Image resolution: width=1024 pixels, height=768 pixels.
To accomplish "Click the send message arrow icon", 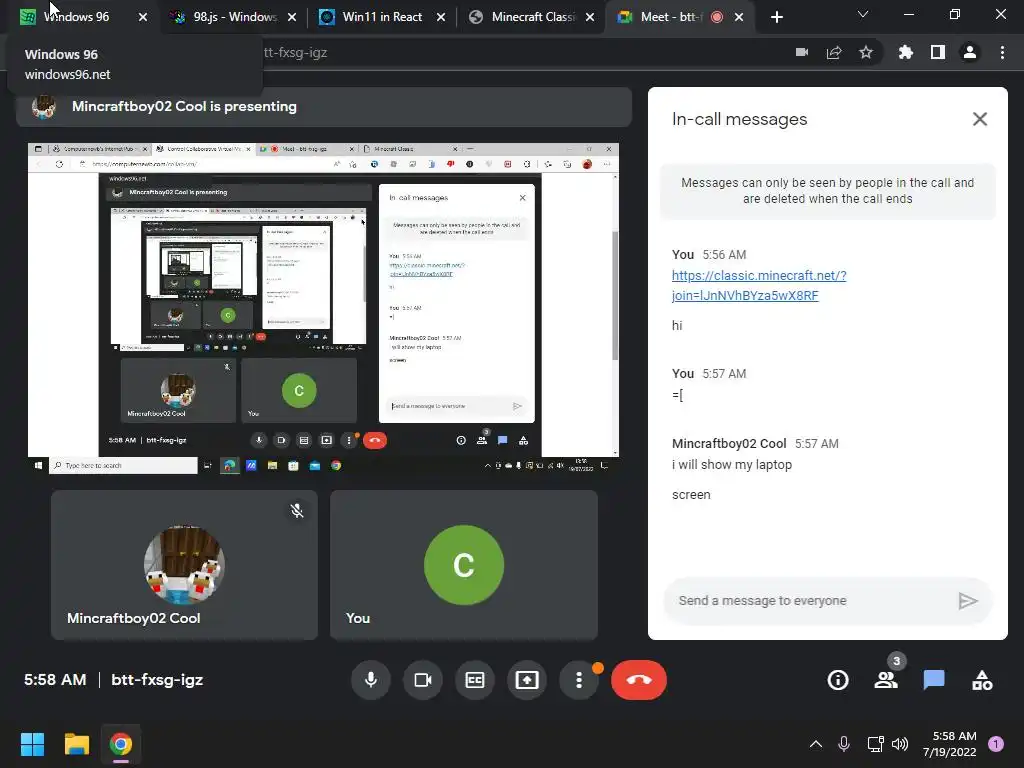I will [968, 600].
